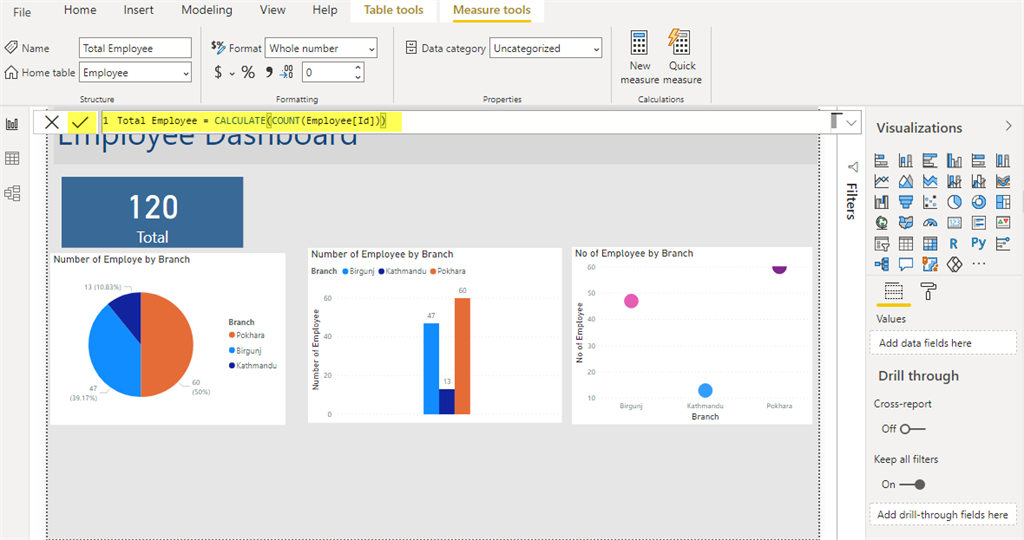Screen dimensions: 1024x540
Task: Open the Format dropdown showing Whole number
Action: 322,48
